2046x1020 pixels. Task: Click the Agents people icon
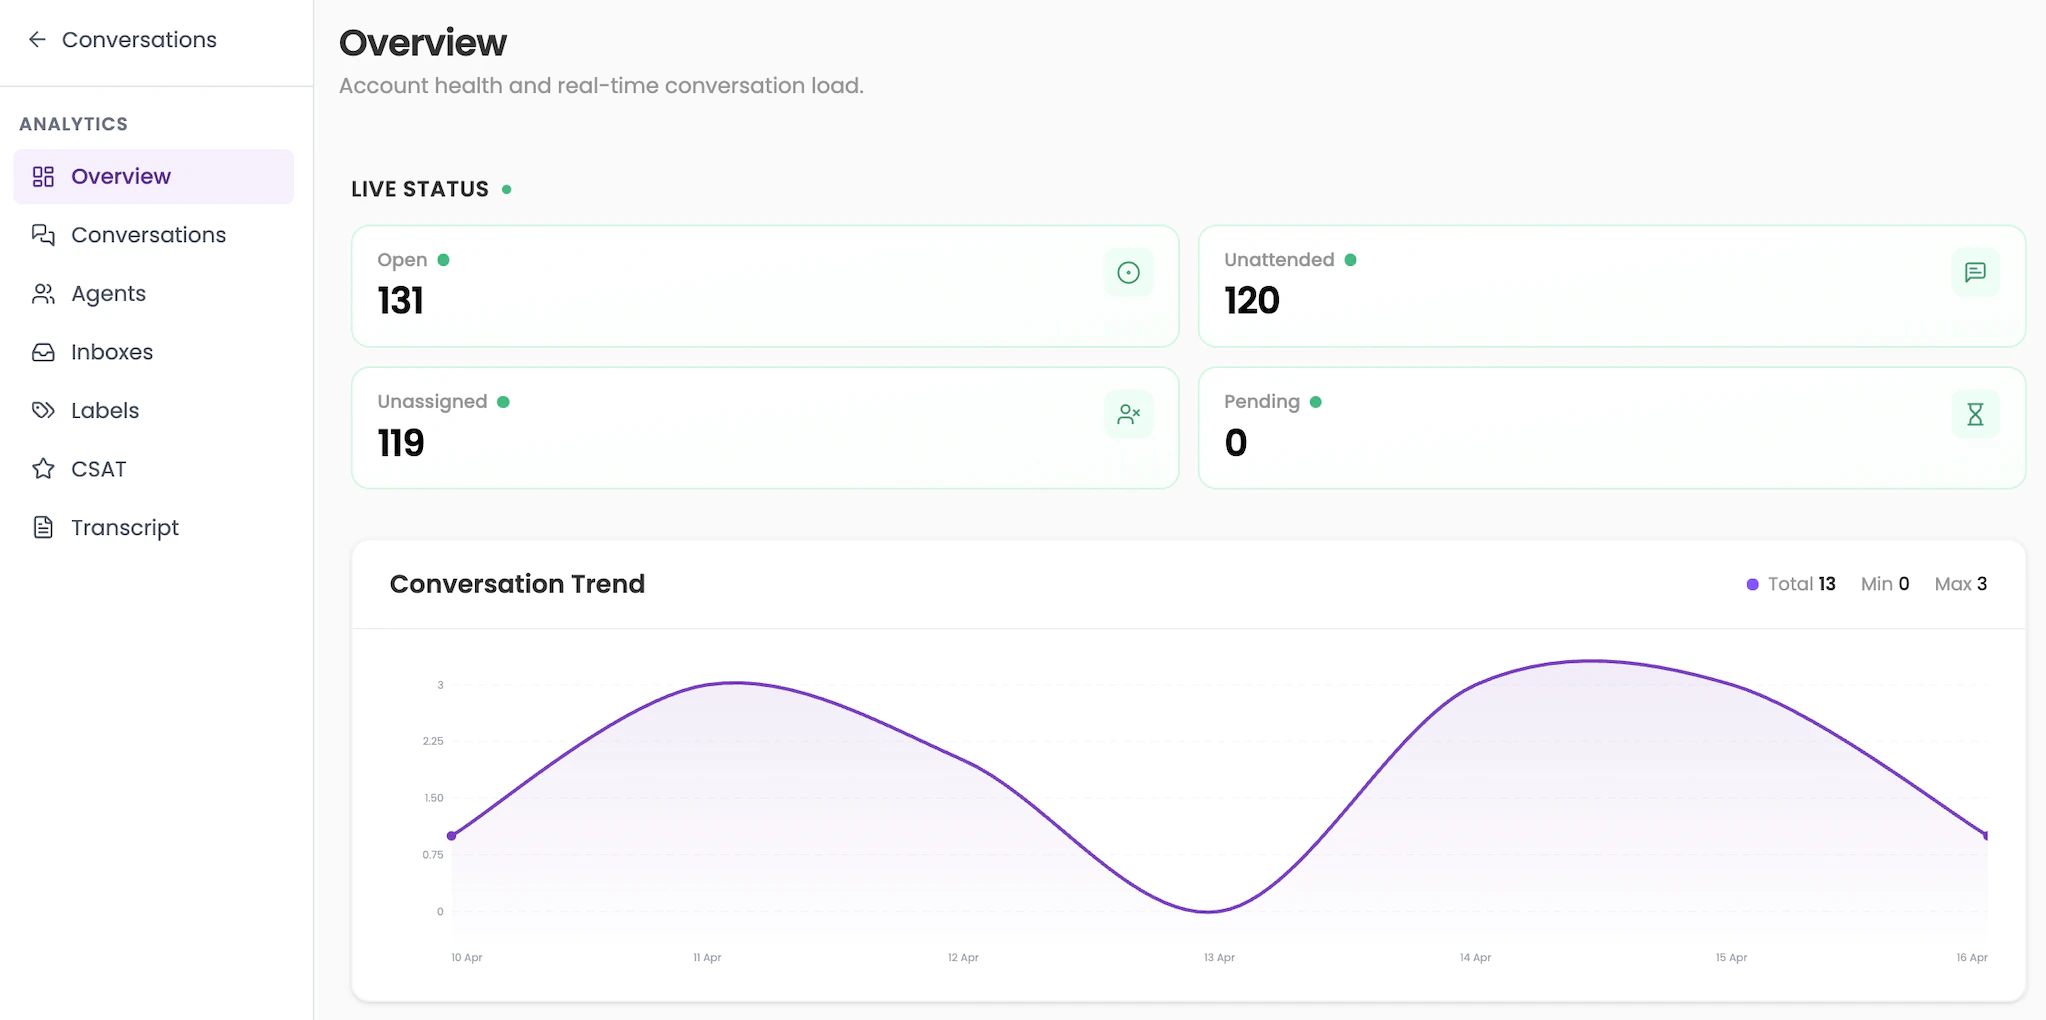(x=42, y=293)
